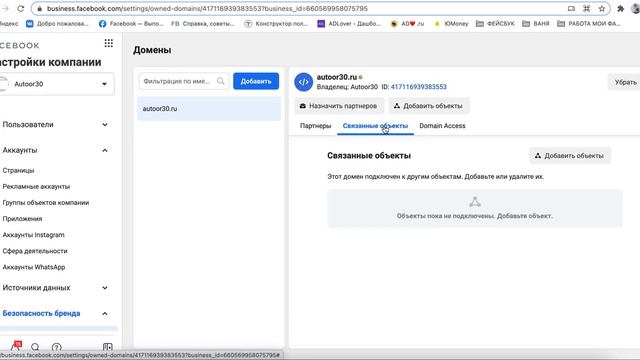
Task: Open Группы объектов компании
Action: click(x=46, y=202)
